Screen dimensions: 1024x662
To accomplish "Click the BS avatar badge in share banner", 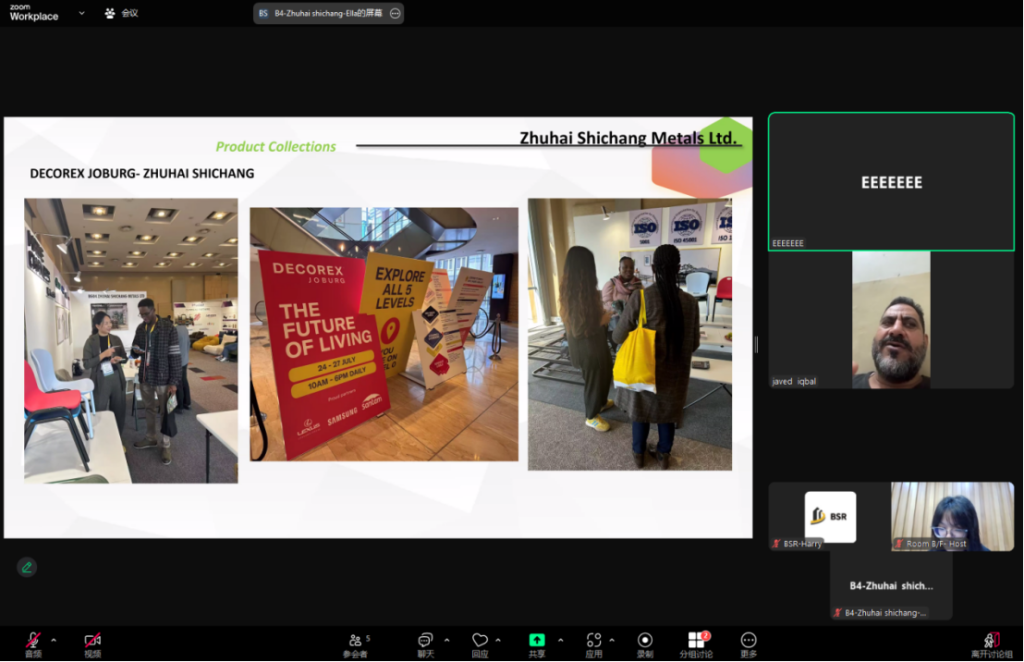I will [x=263, y=13].
